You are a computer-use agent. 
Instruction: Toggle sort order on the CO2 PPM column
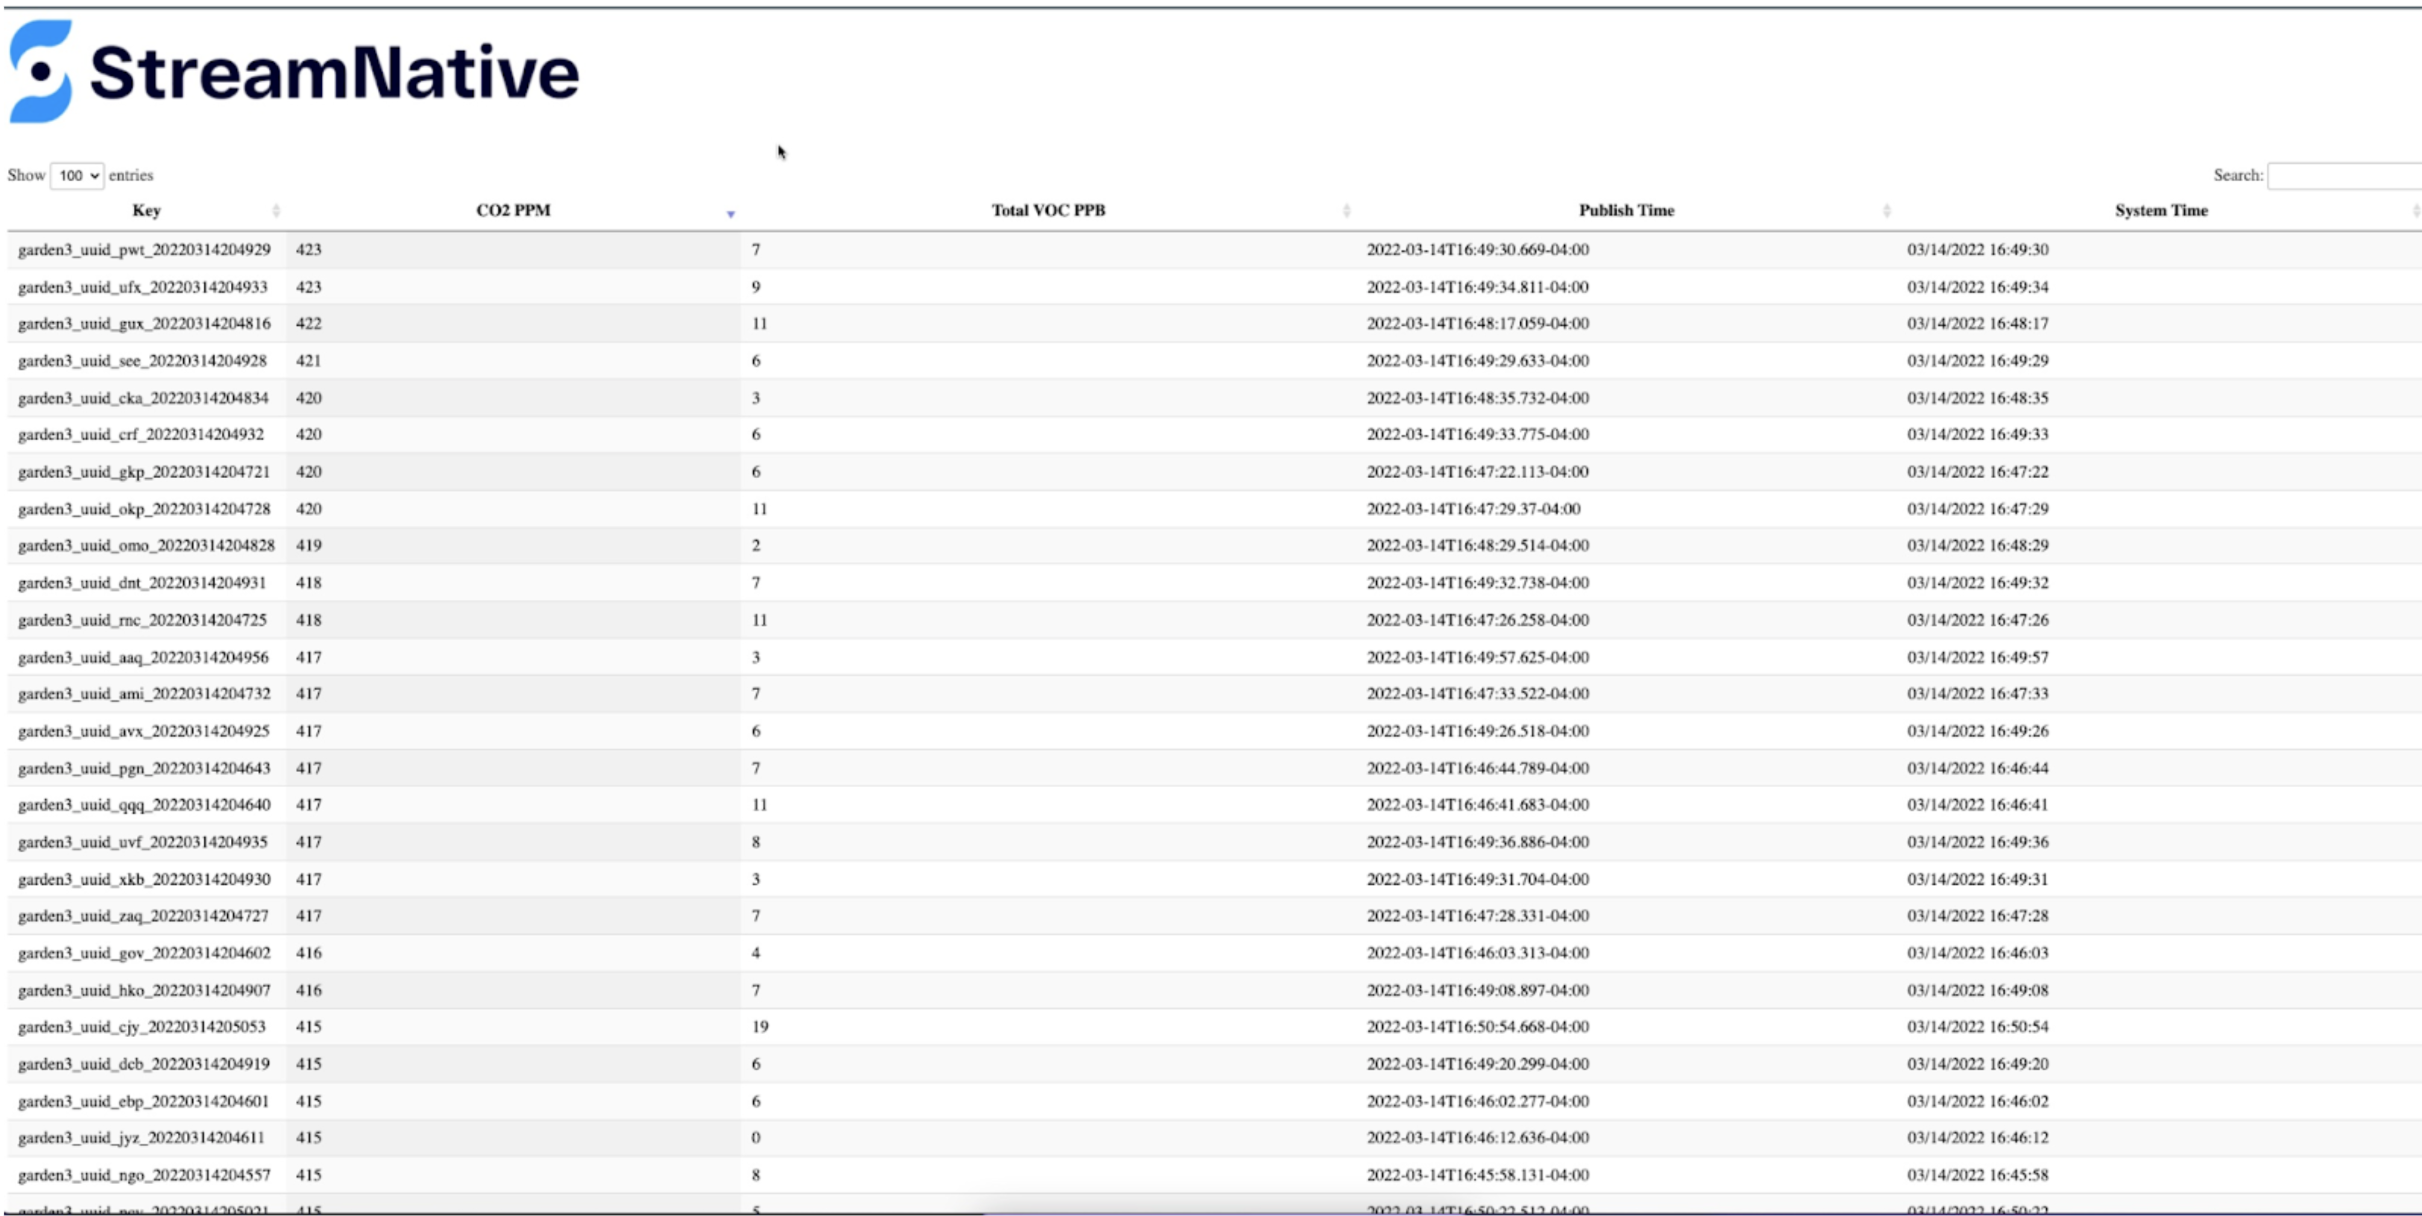pyautogui.click(x=512, y=210)
